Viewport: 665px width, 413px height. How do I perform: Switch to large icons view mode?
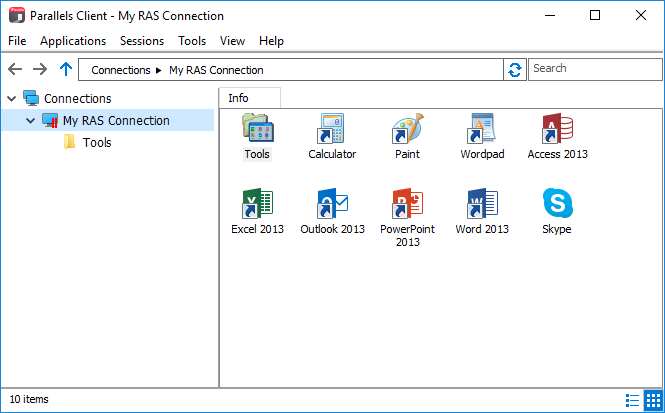652,400
